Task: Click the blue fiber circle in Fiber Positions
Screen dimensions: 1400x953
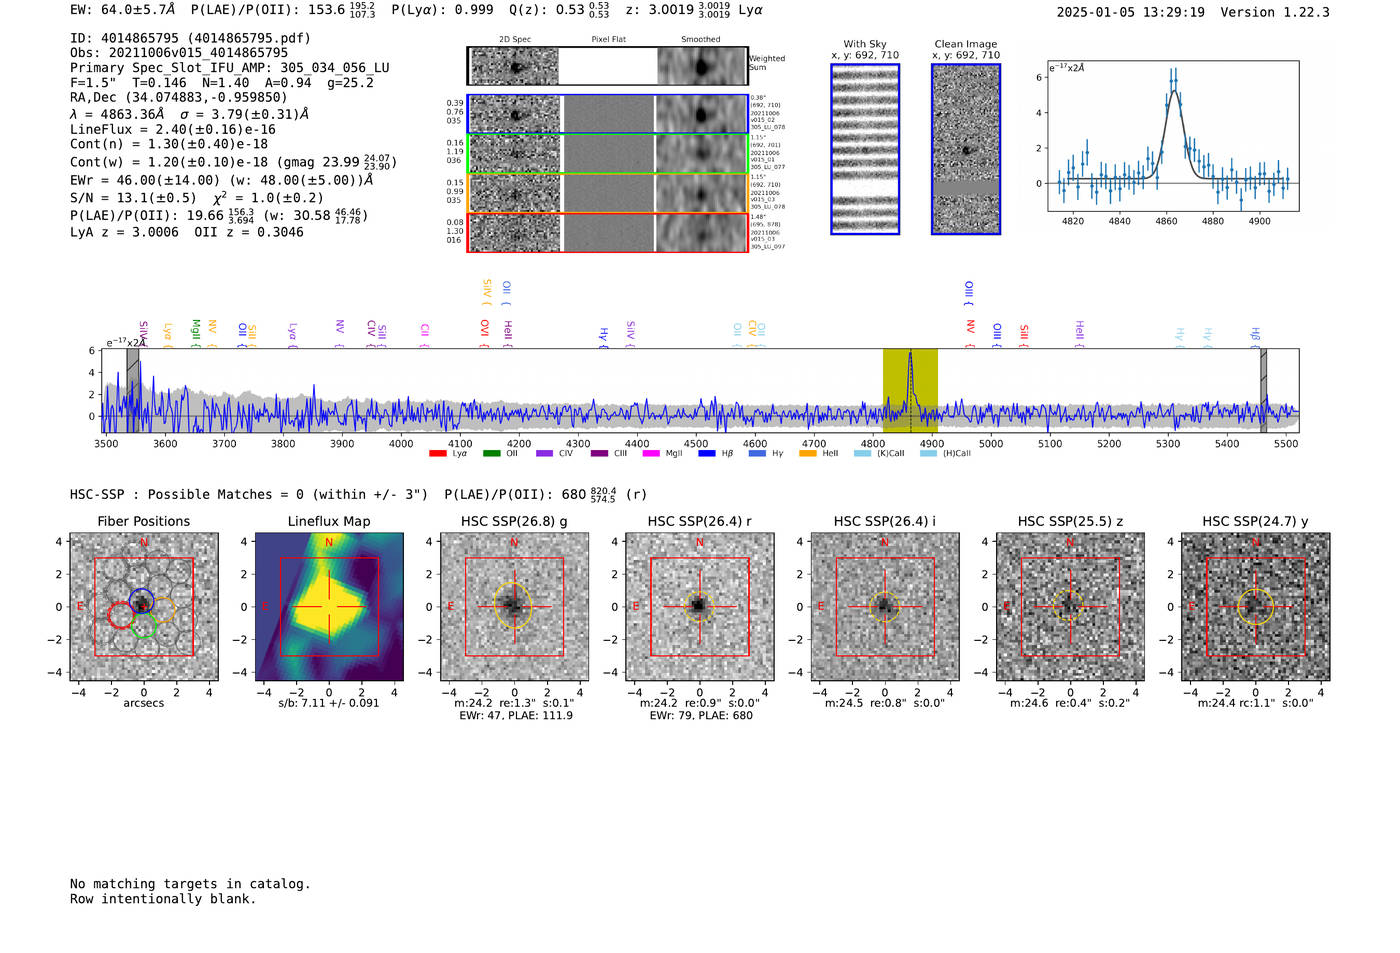Action: (x=141, y=602)
